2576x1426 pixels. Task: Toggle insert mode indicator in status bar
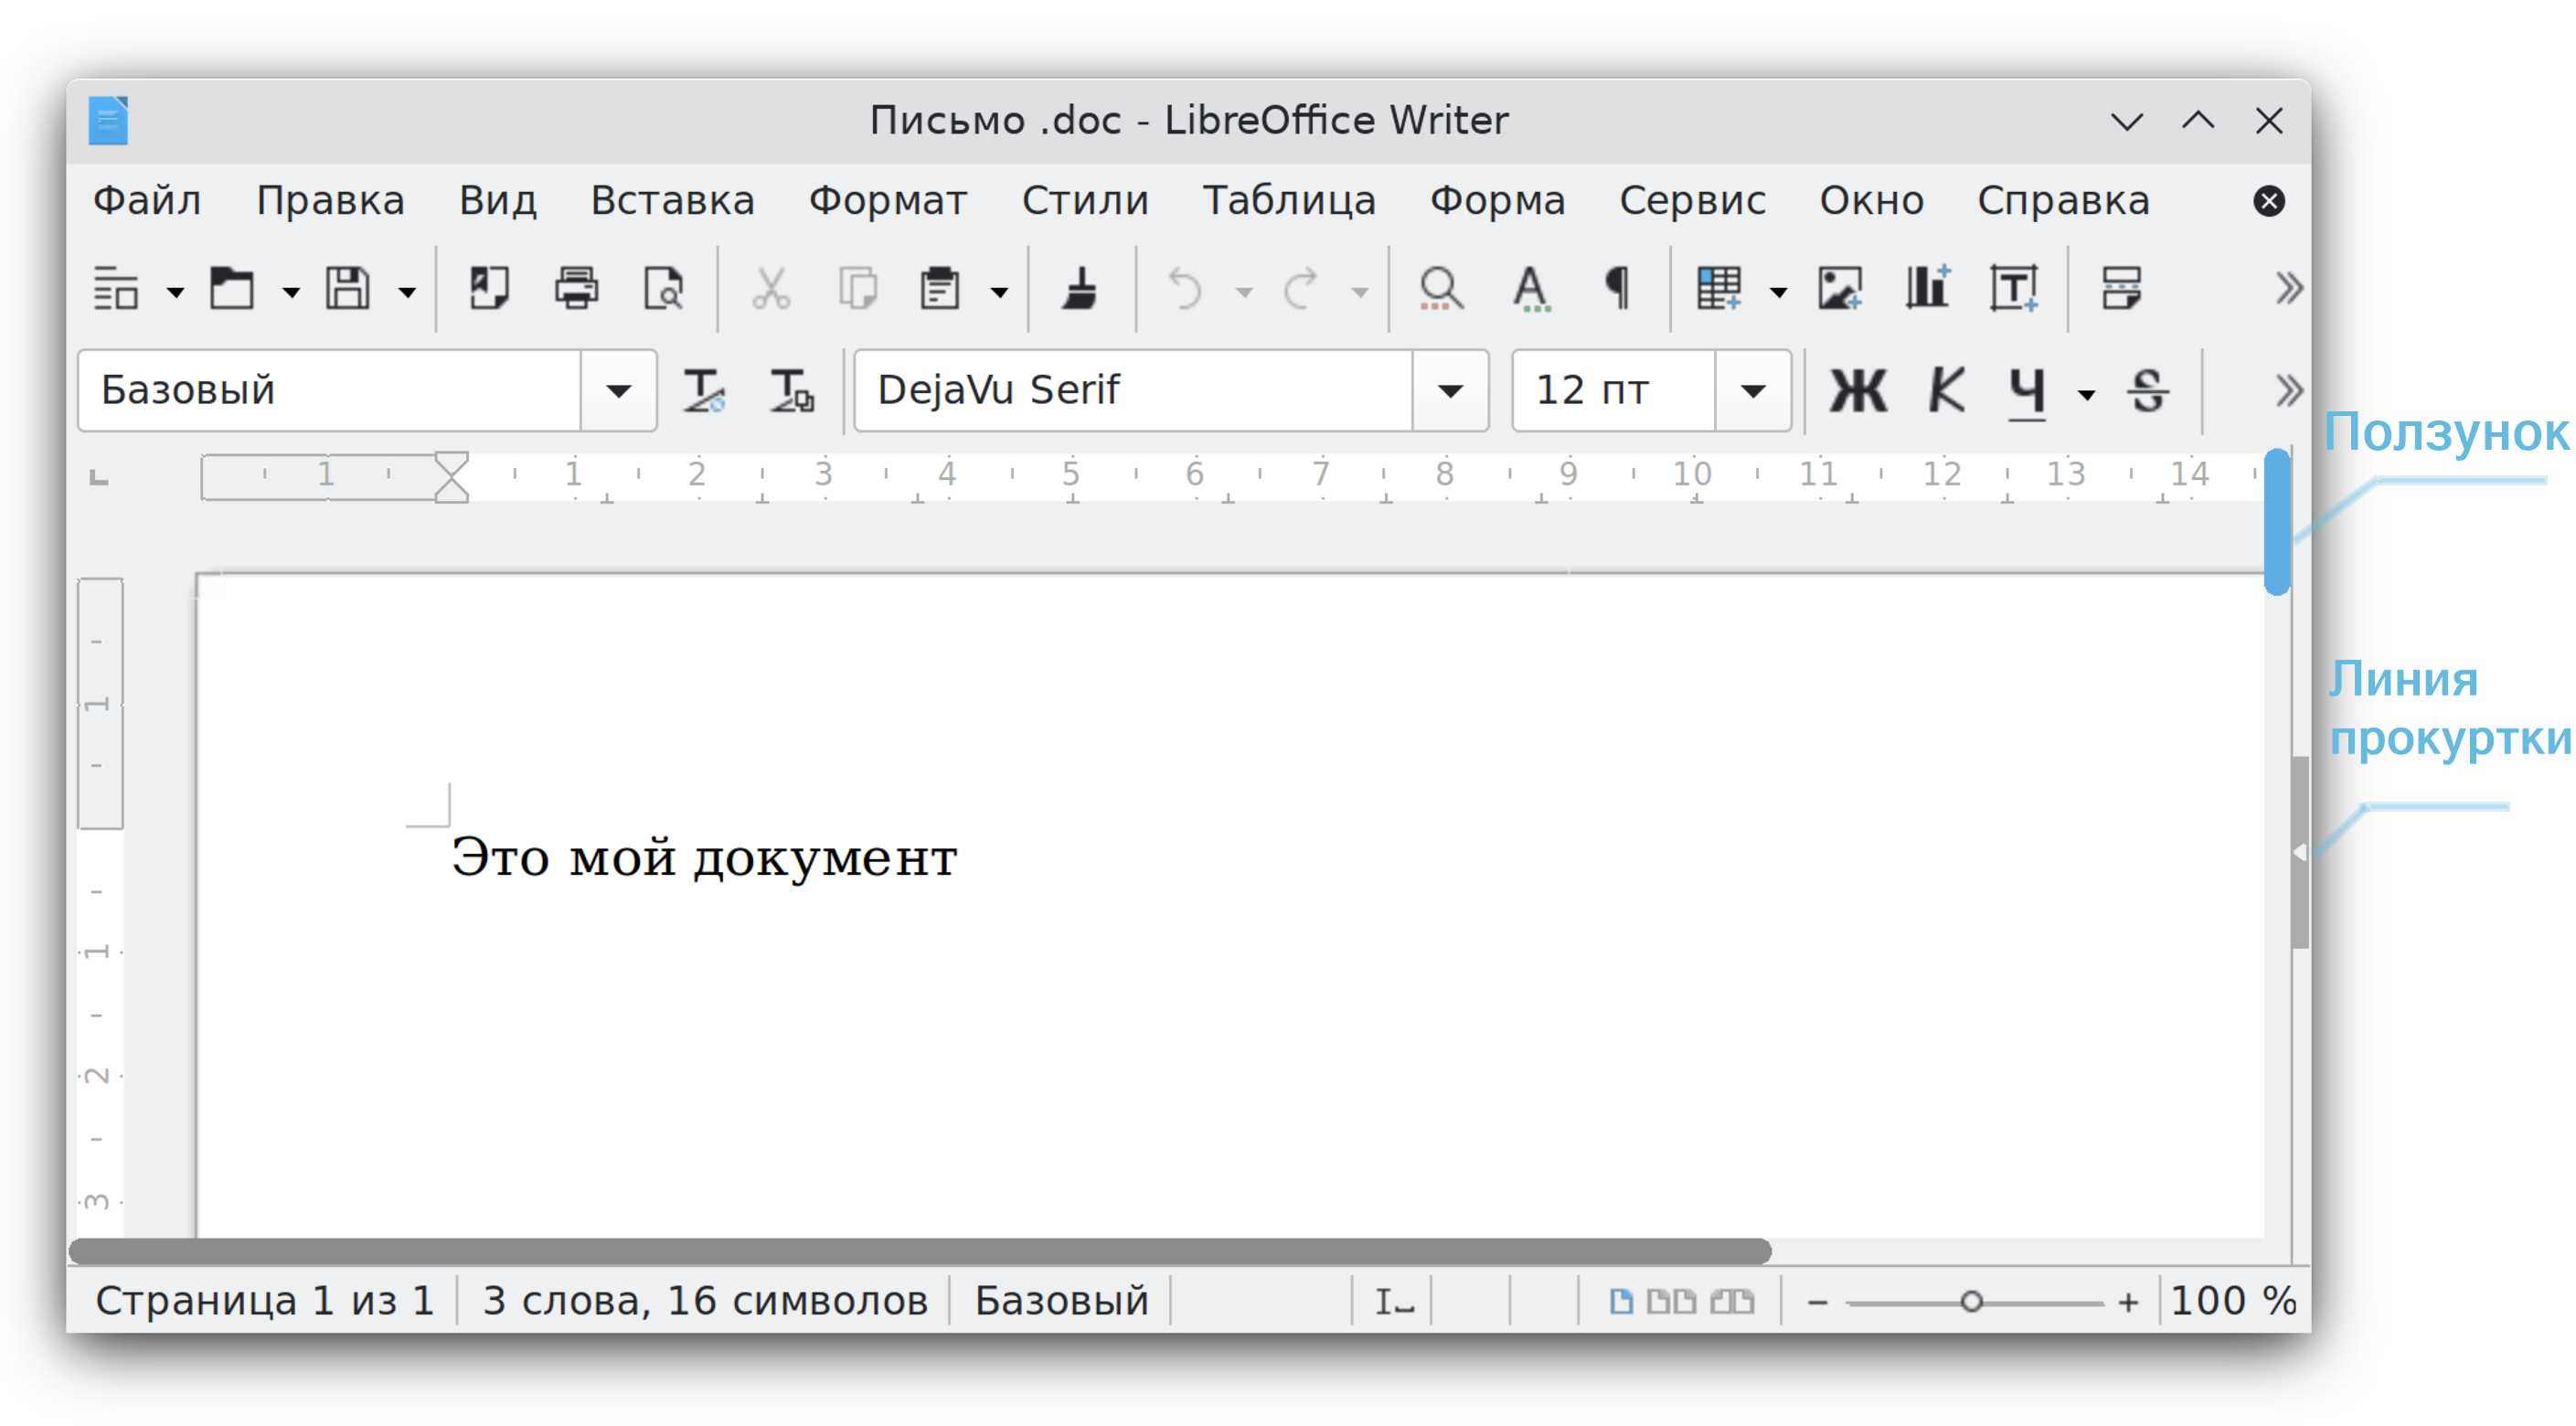(1394, 1302)
